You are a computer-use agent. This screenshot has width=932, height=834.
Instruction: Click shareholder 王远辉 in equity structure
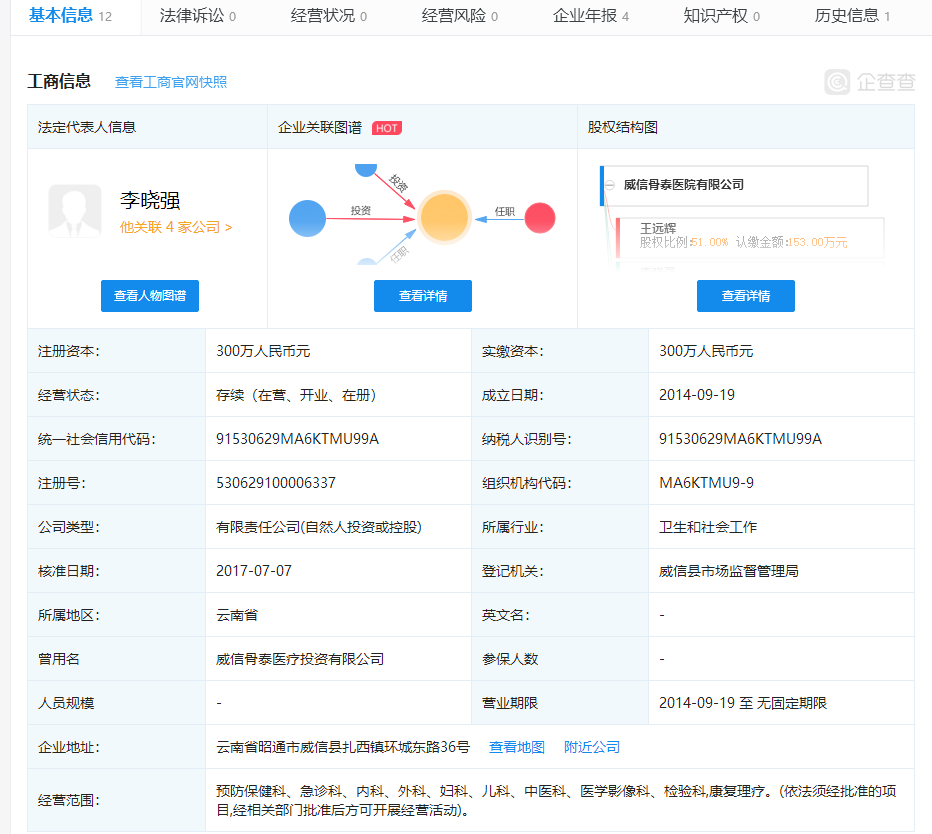(658, 228)
